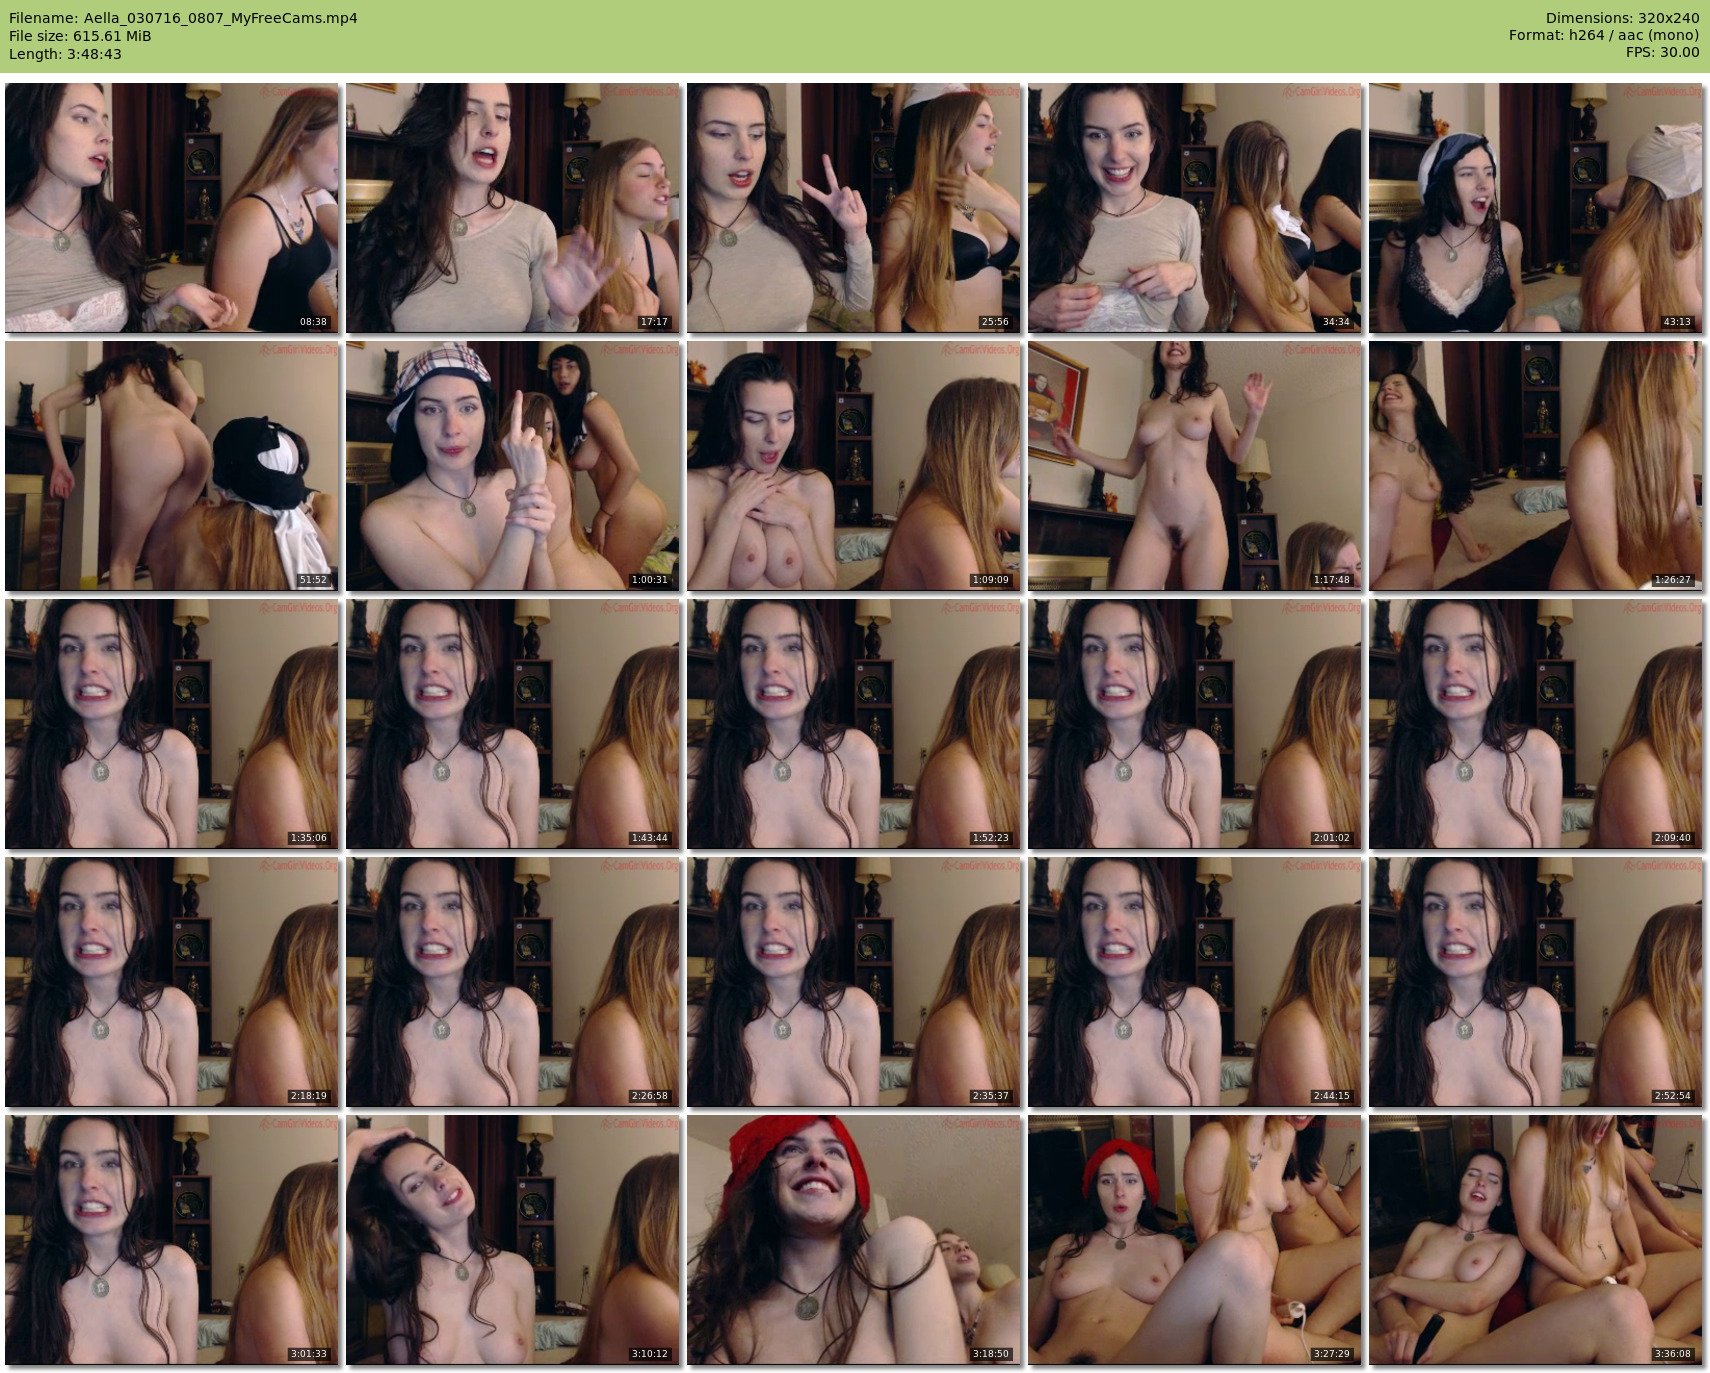Image resolution: width=1710 pixels, height=1373 pixels.
Task: Click the 'Format: h264 / aac (mono)' text
Action: tap(1604, 36)
